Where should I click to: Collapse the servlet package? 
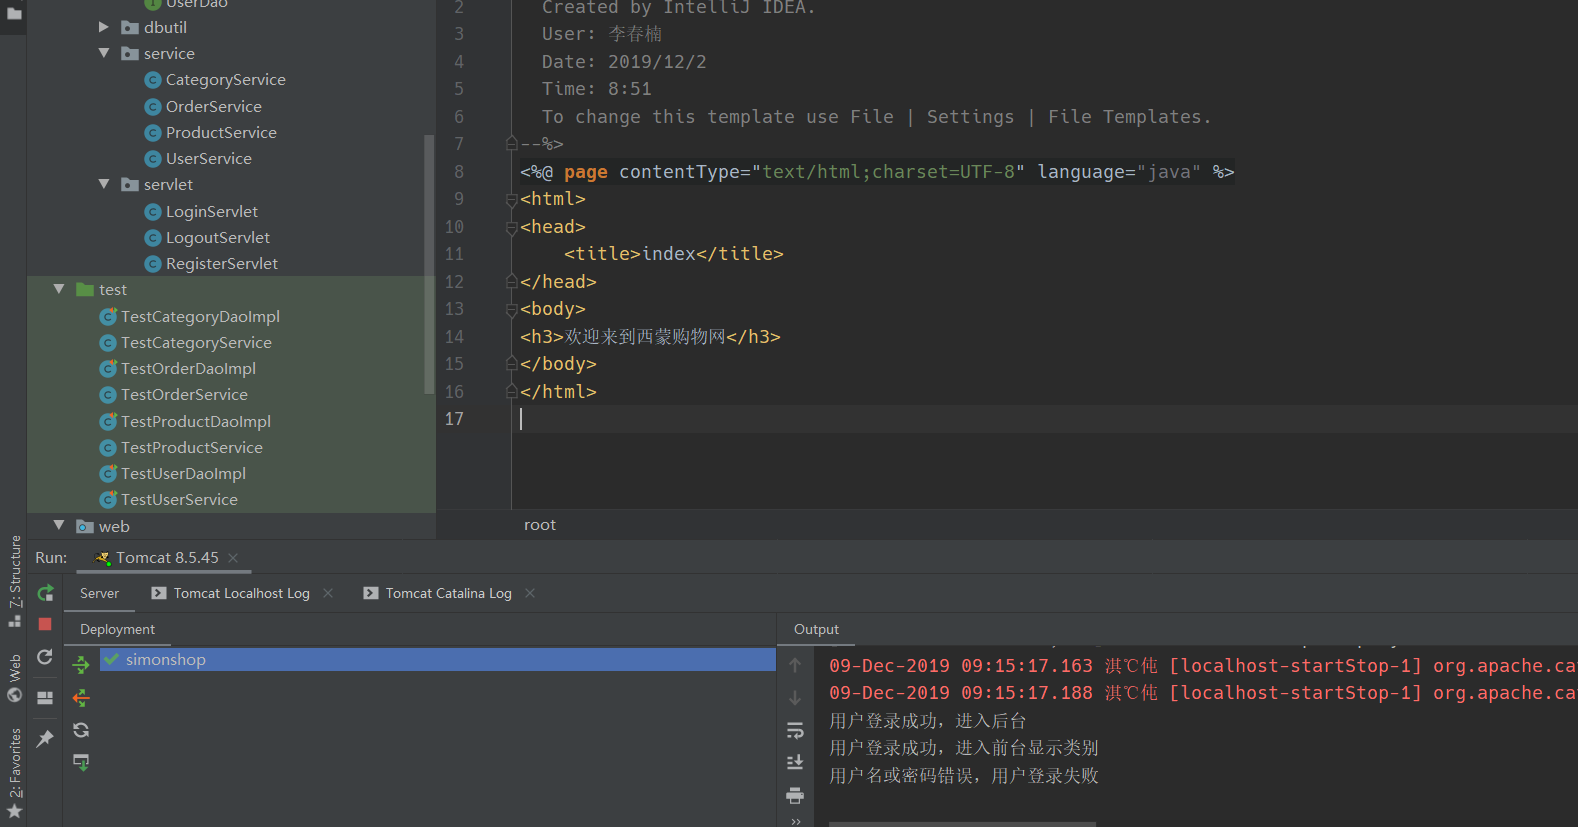[x=103, y=184]
